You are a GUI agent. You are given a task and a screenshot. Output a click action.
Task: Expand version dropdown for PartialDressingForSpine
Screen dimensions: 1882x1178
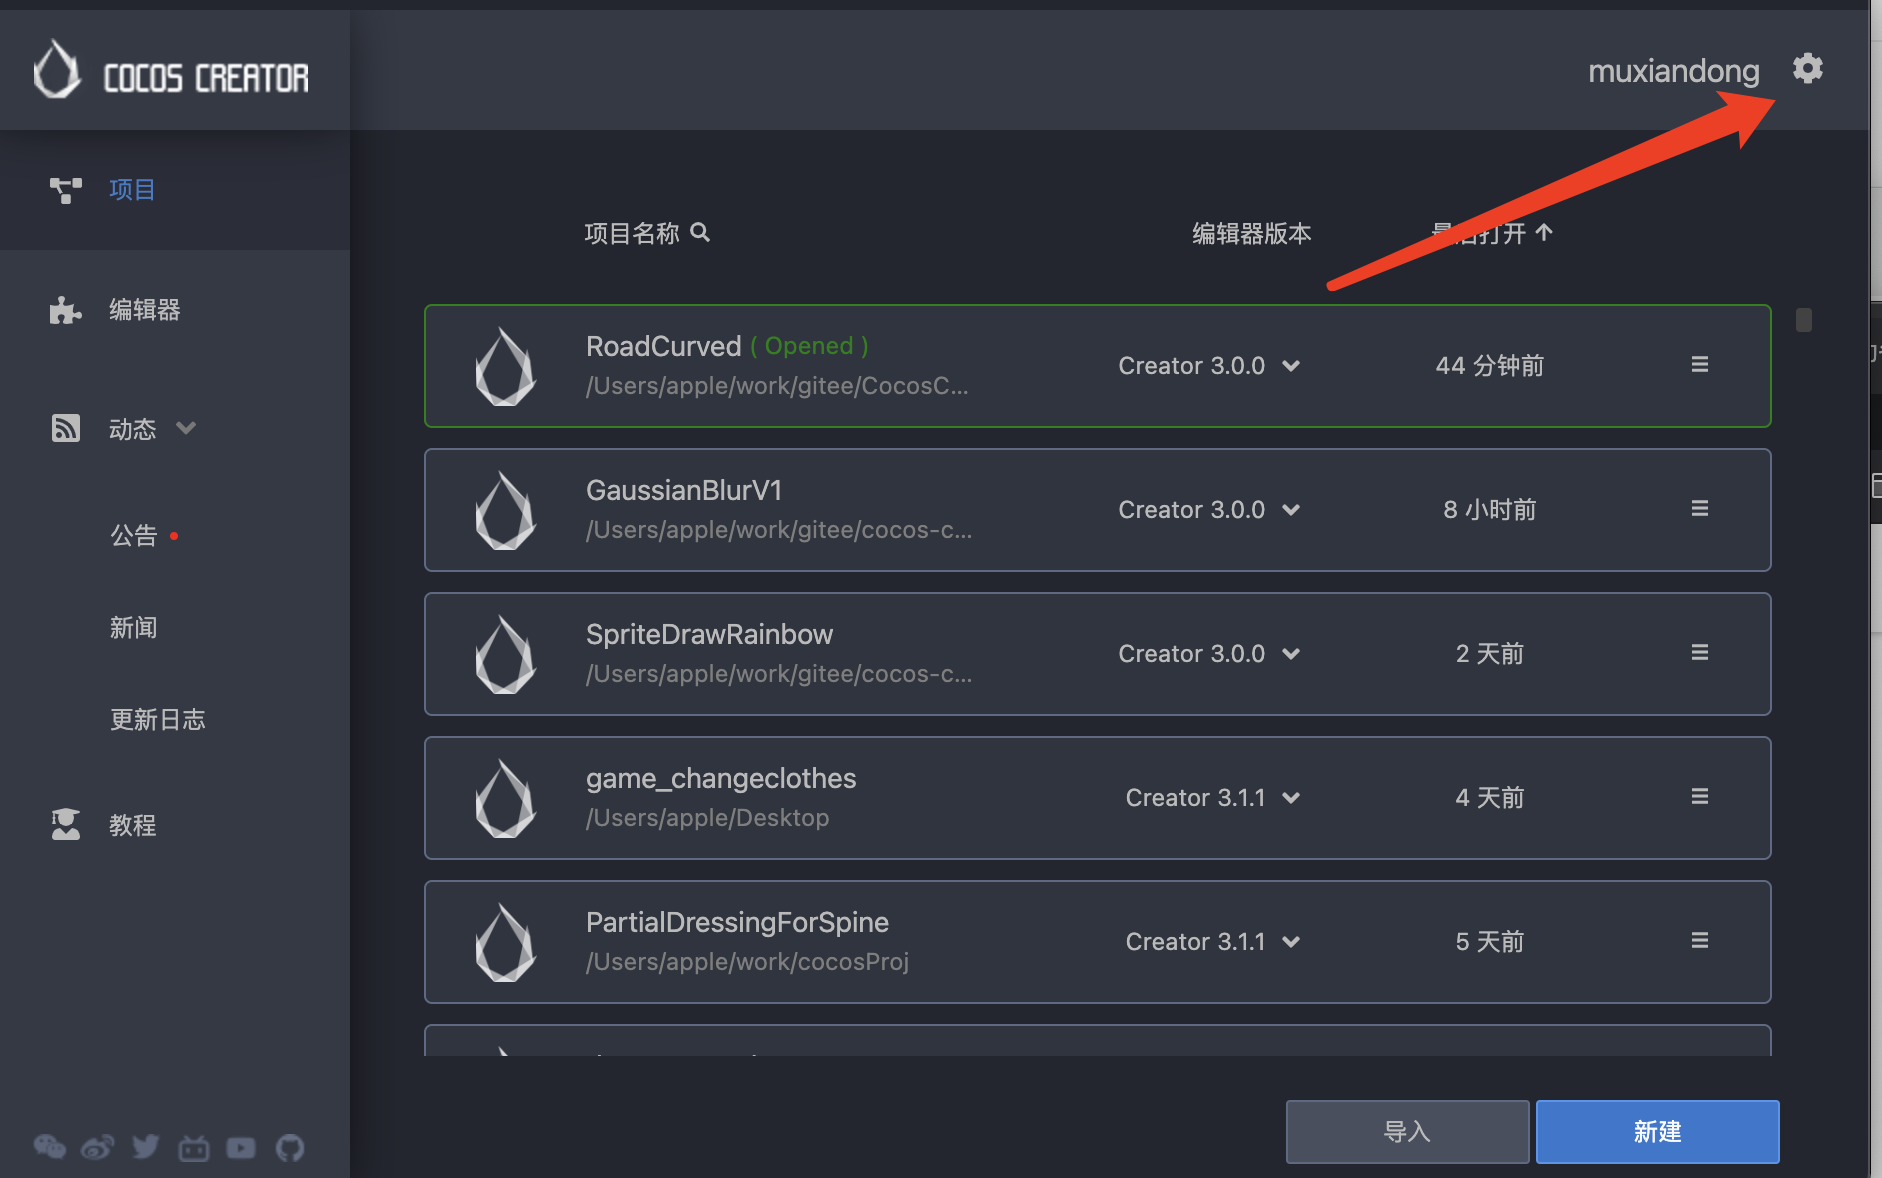(1291, 942)
